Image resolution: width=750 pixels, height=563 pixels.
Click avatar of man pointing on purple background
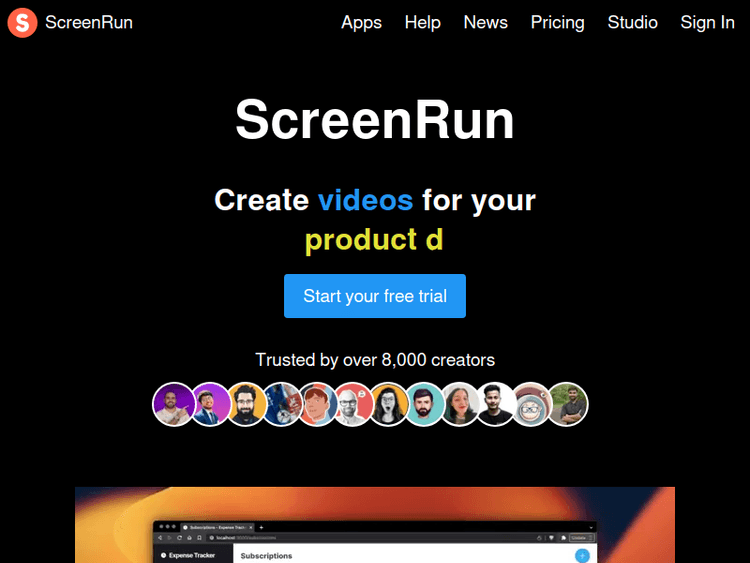(x=173, y=404)
